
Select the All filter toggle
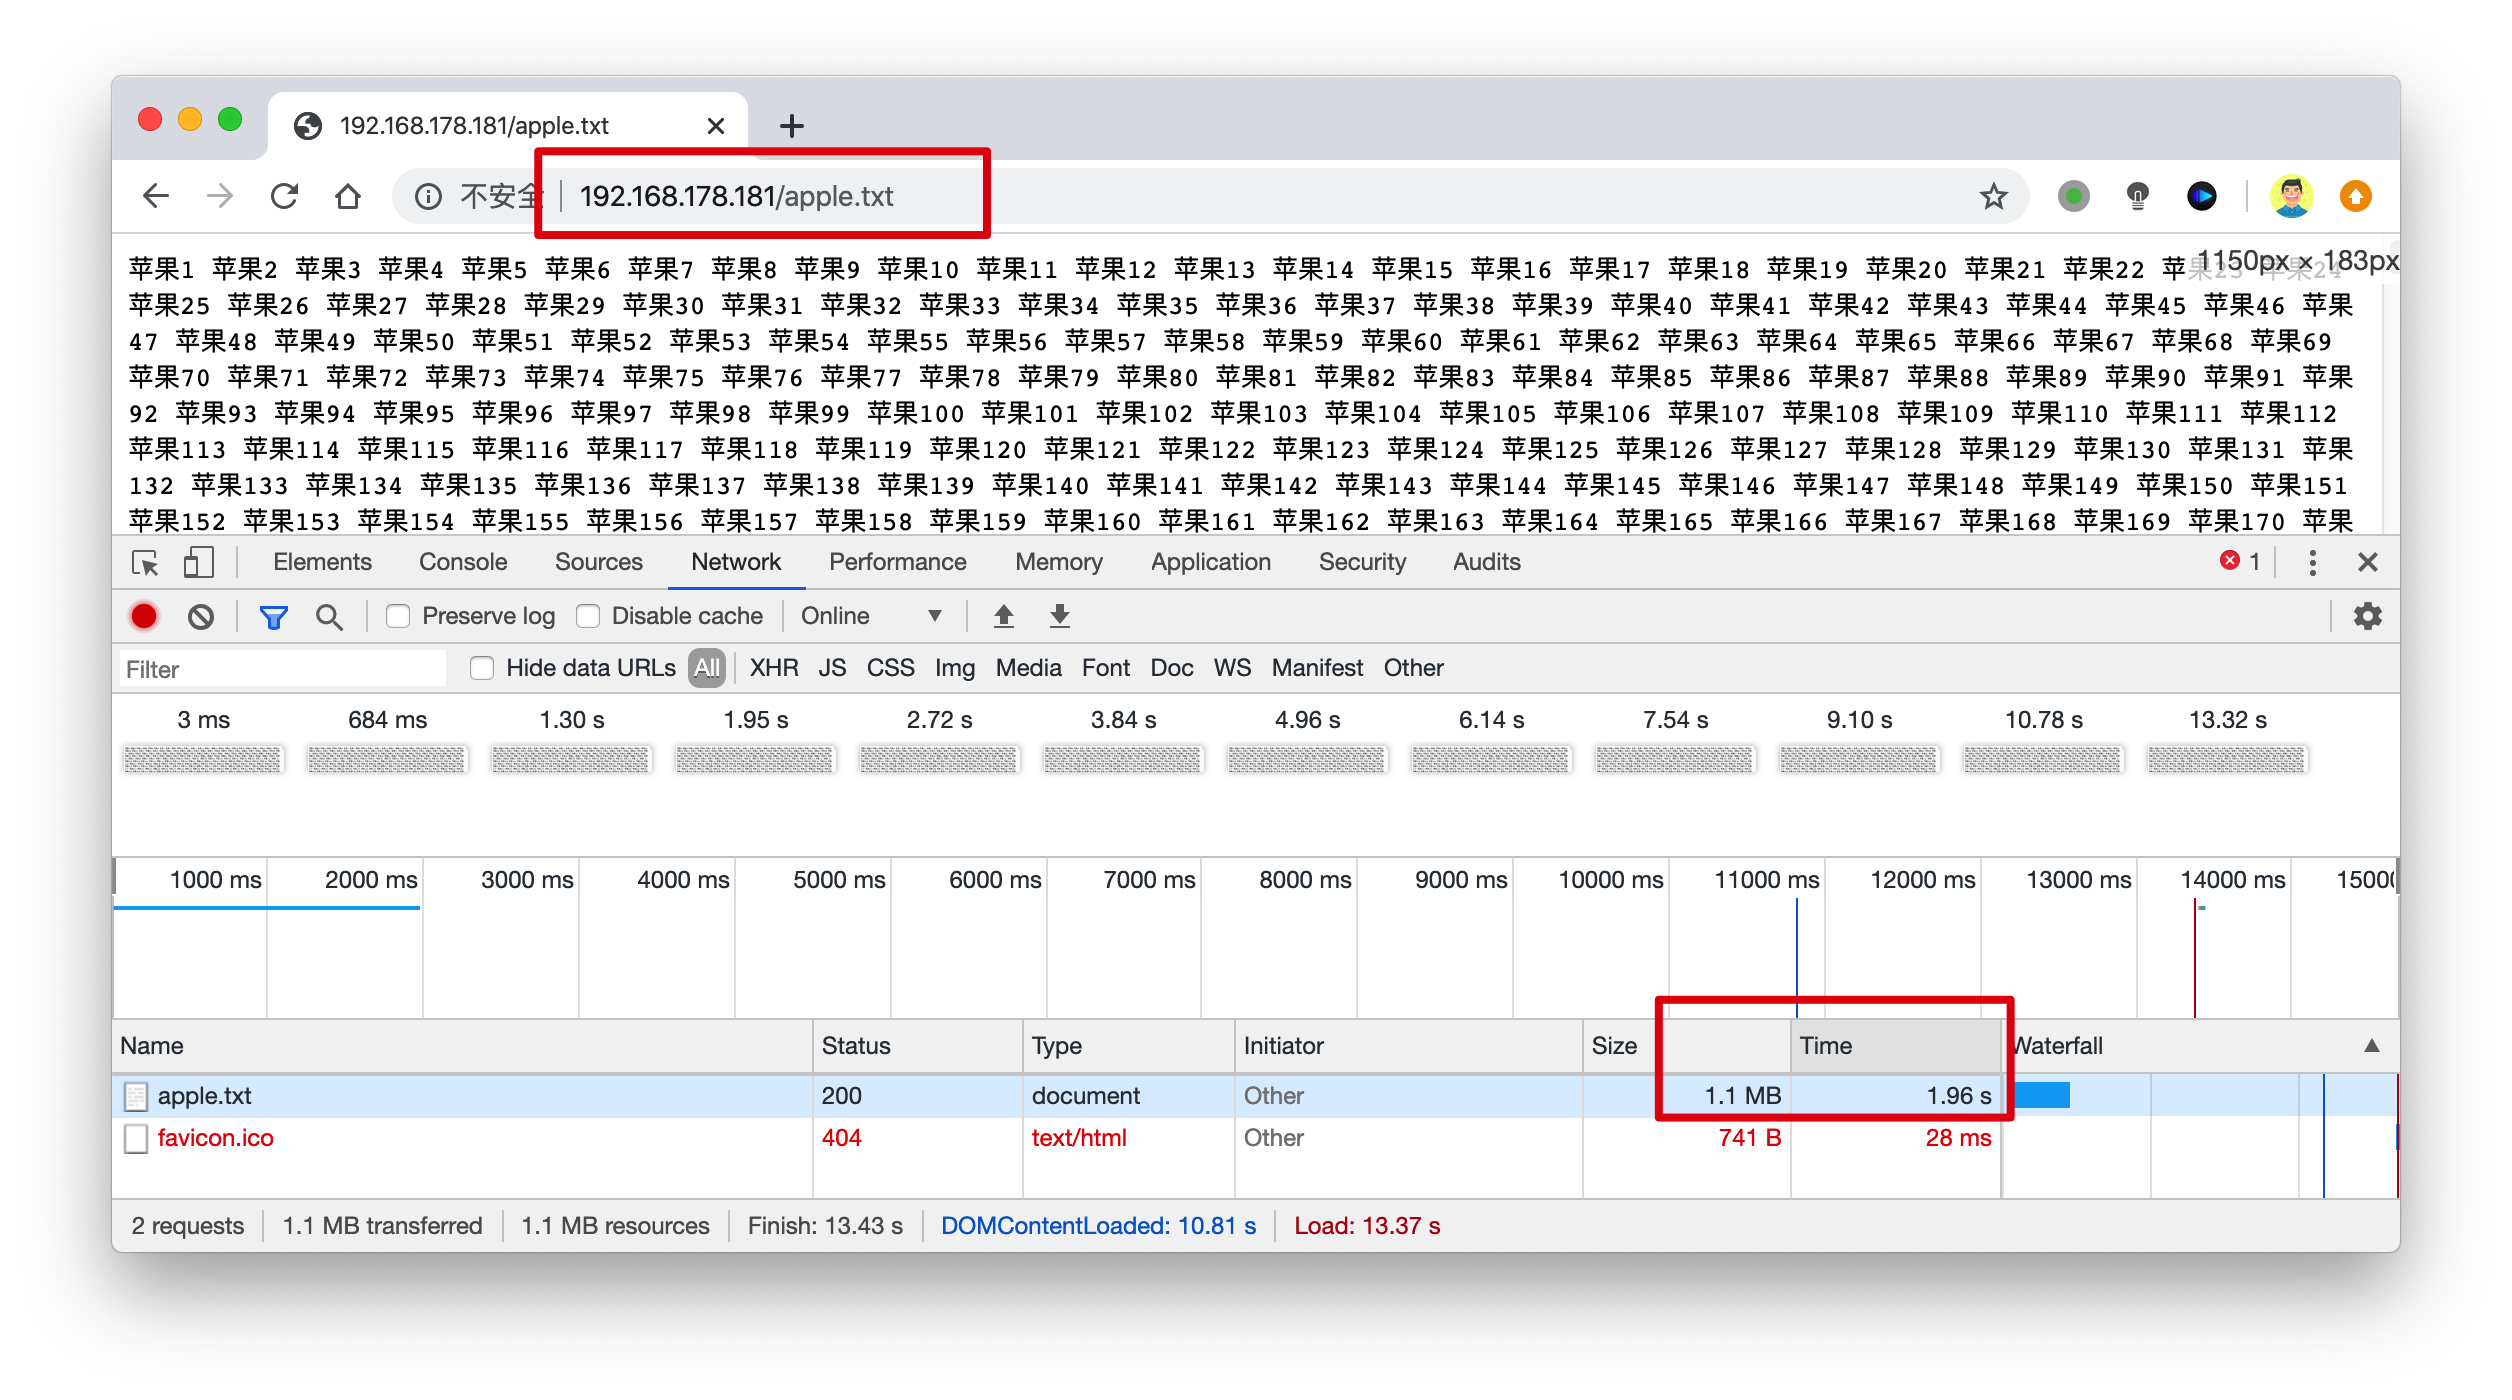(x=707, y=668)
